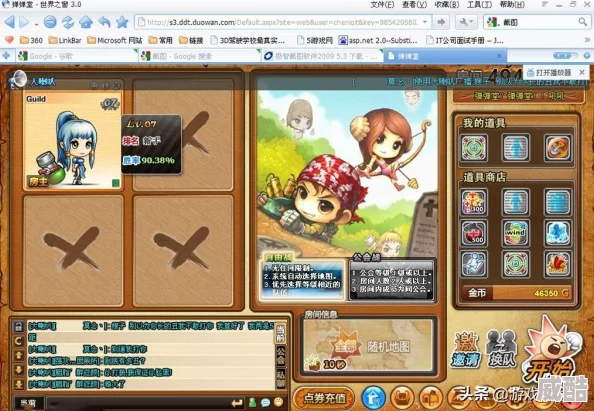The height and width of the screenshot is (411, 594).
Task: Toggle the bottom-left closed player slot
Action: pos(73,250)
